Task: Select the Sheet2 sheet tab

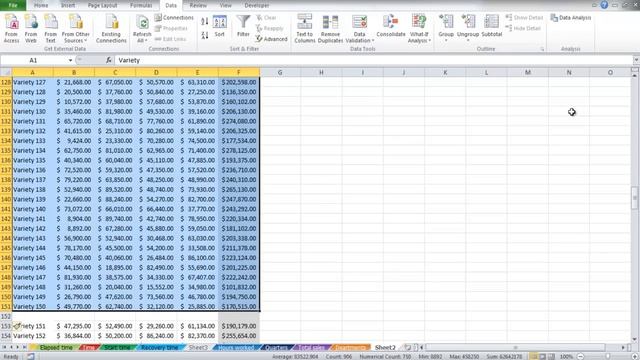Action: [x=385, y=347]
